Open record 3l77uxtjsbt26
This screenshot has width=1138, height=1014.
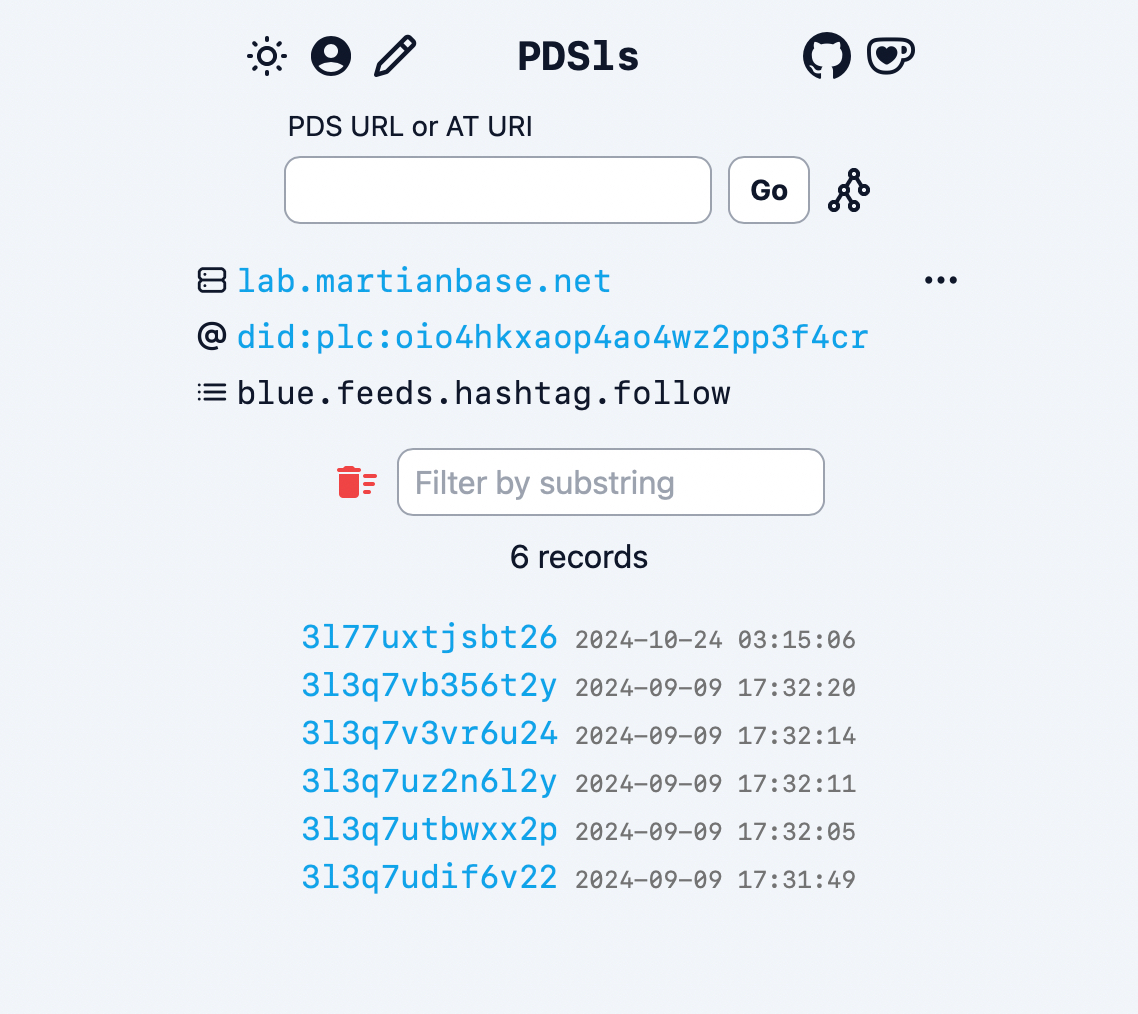[x=429, y=637]
